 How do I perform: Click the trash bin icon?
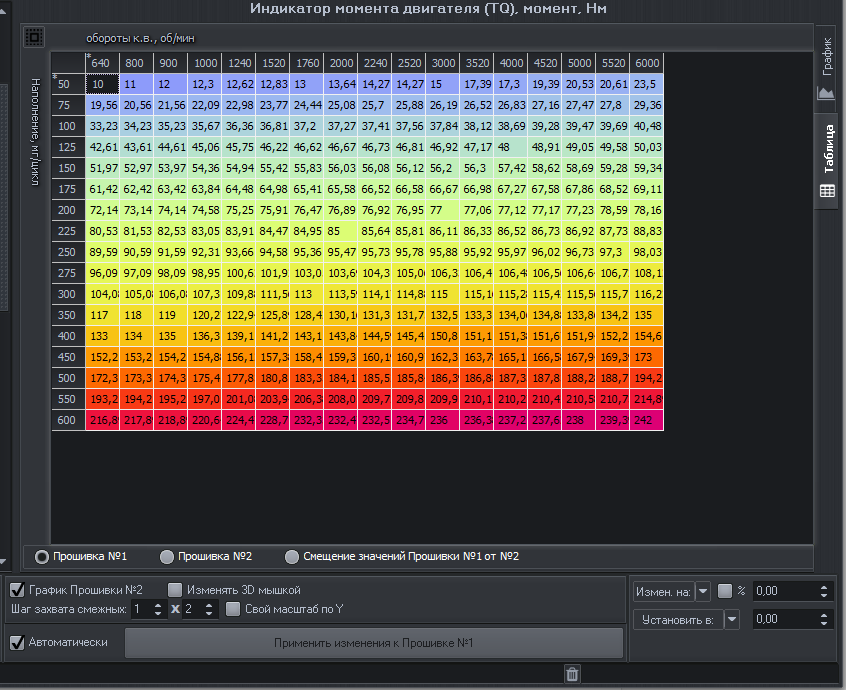point(572,674)
